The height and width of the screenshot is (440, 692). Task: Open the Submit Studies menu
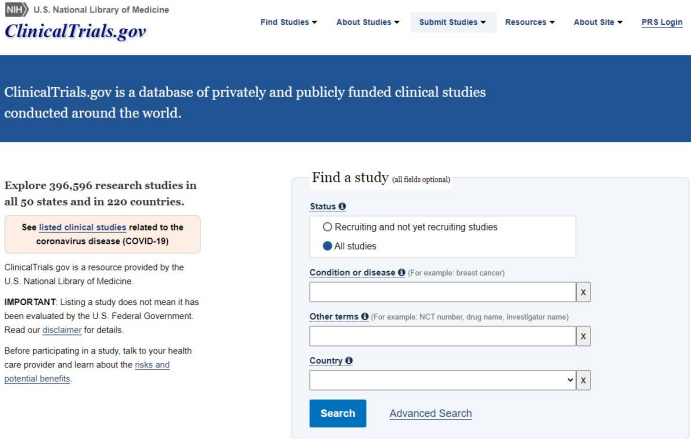click(x=453, y=22)
